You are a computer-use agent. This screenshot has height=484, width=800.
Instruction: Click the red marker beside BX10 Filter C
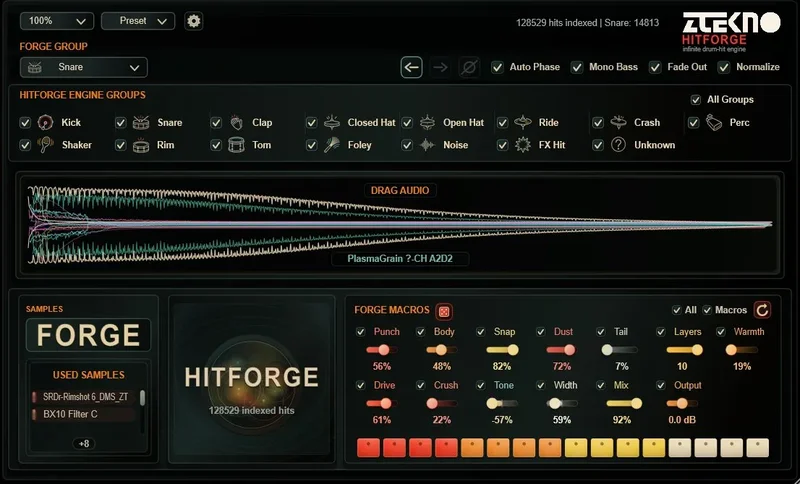(35, 414)
